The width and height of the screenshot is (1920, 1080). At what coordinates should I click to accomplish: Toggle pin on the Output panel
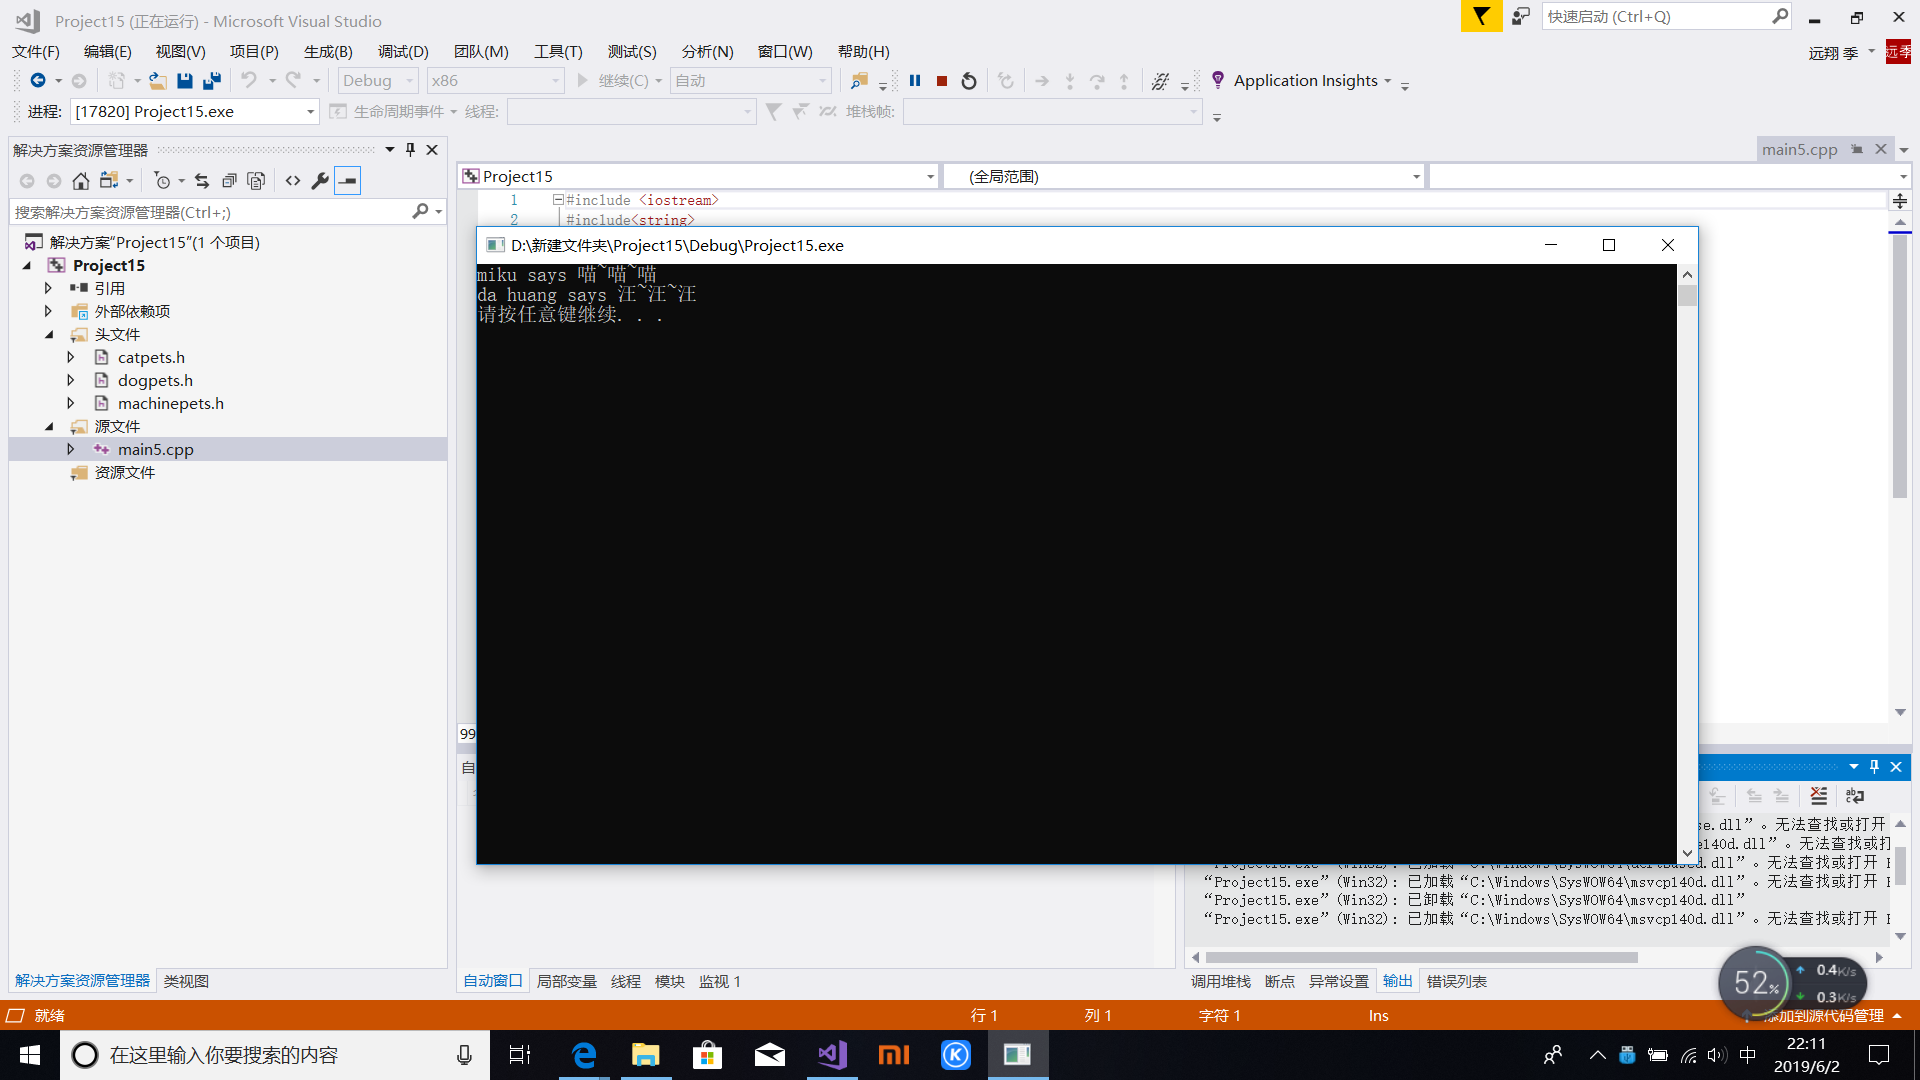click(1874, 767)
